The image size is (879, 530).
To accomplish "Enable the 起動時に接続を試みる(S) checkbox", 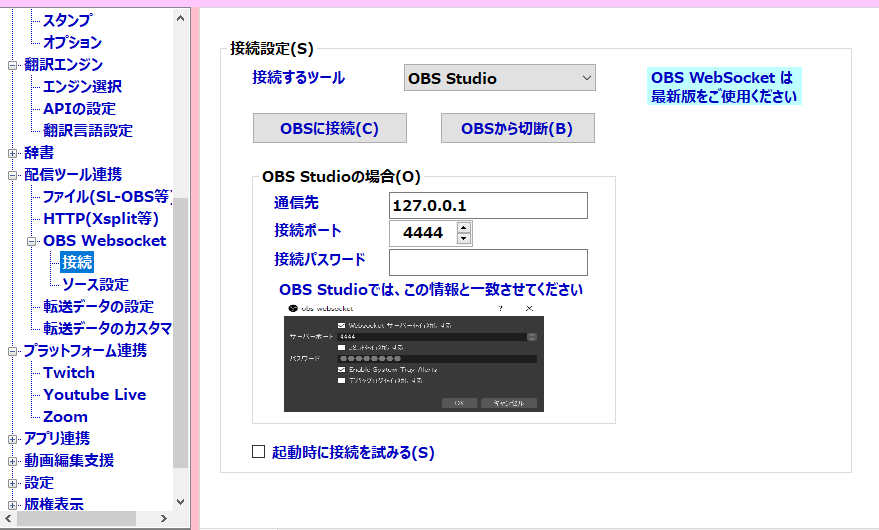I will pyautogui.click(x=258, y=452).
